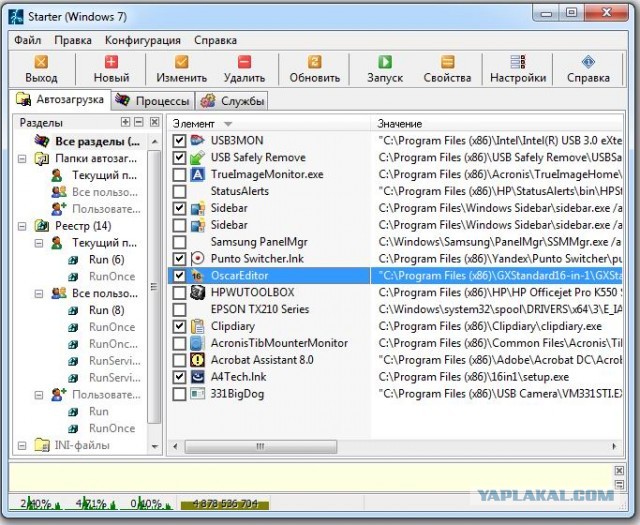Select Run (6) registry entry

(107, 260)
